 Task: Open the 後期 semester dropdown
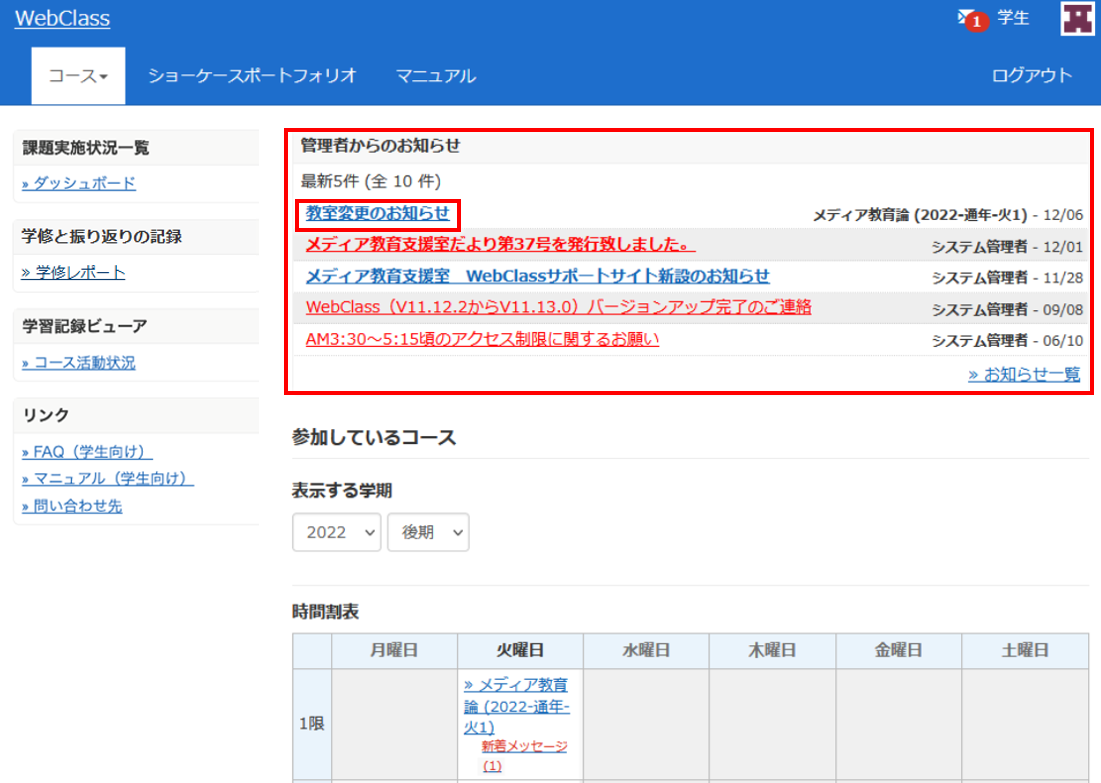428,532
